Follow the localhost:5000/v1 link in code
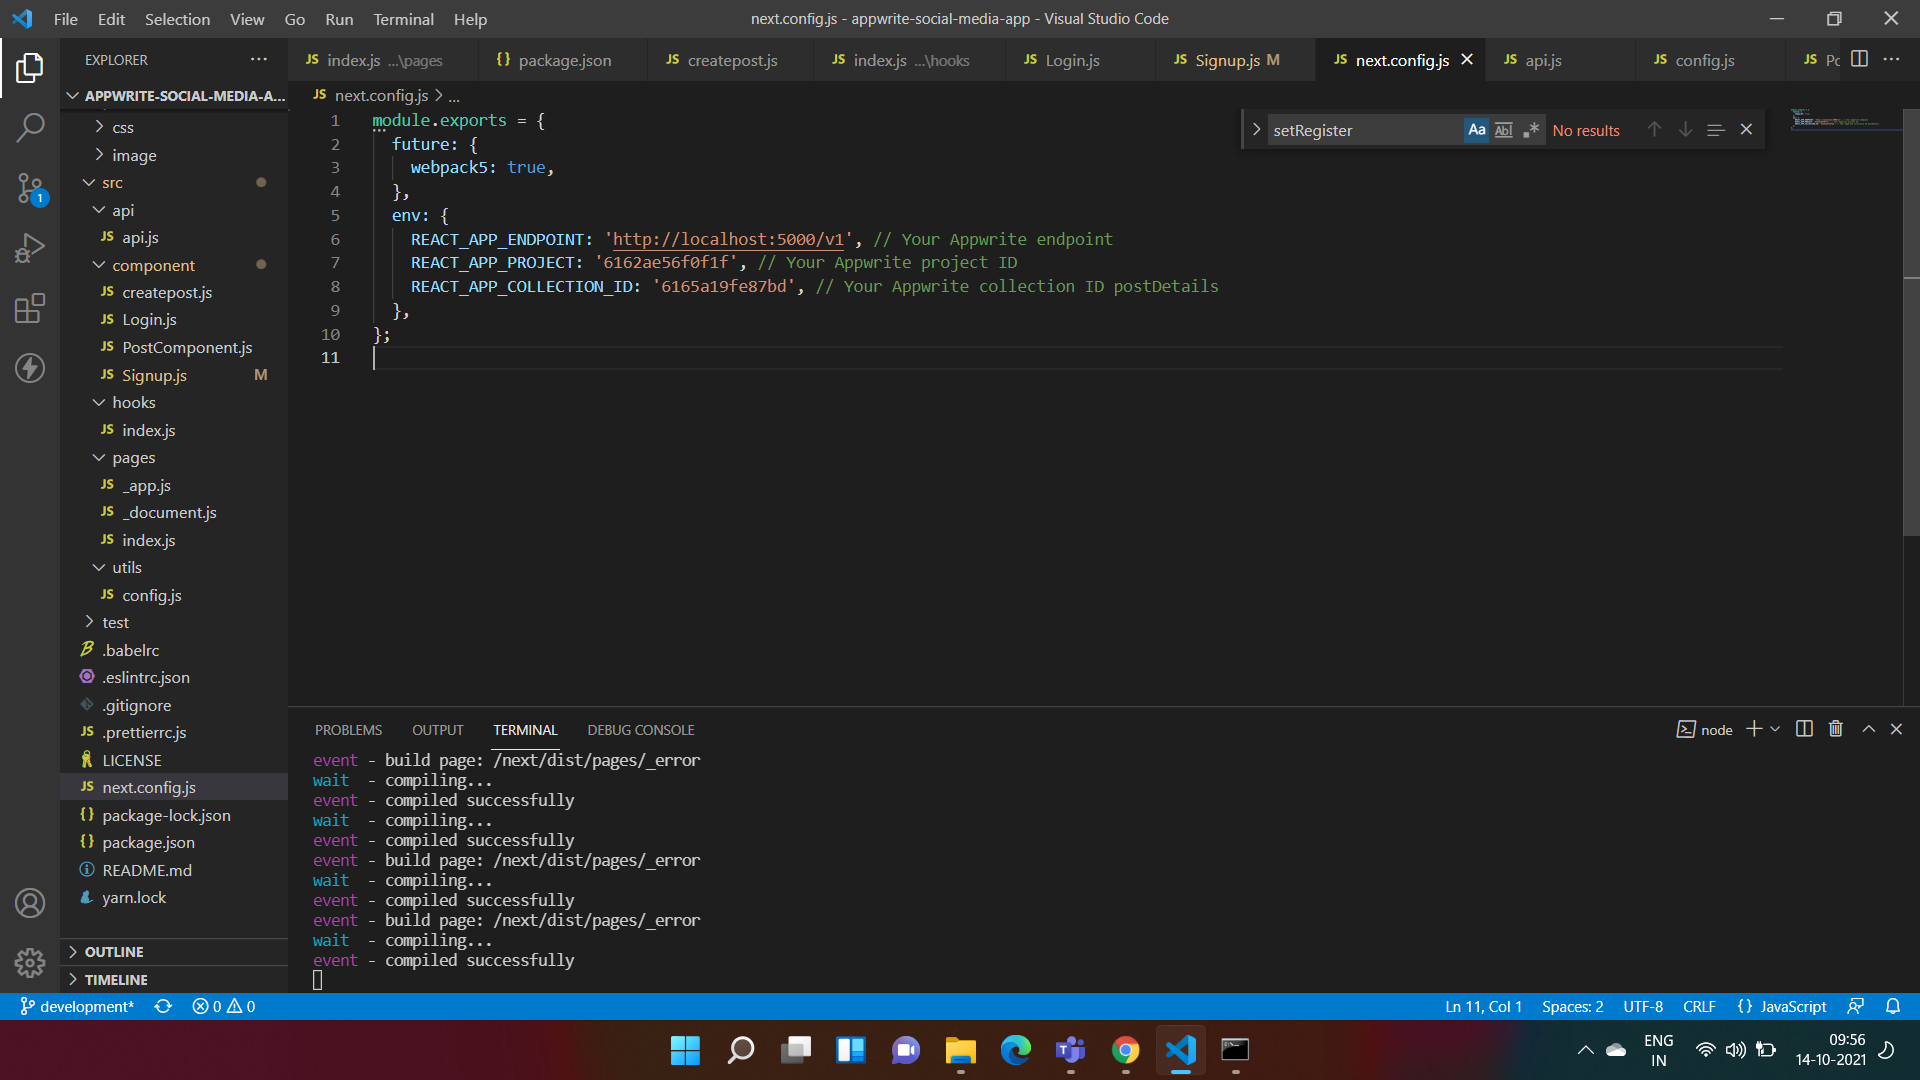The height and width of the screenshot is (1080, 1920). tap(728, 239)
